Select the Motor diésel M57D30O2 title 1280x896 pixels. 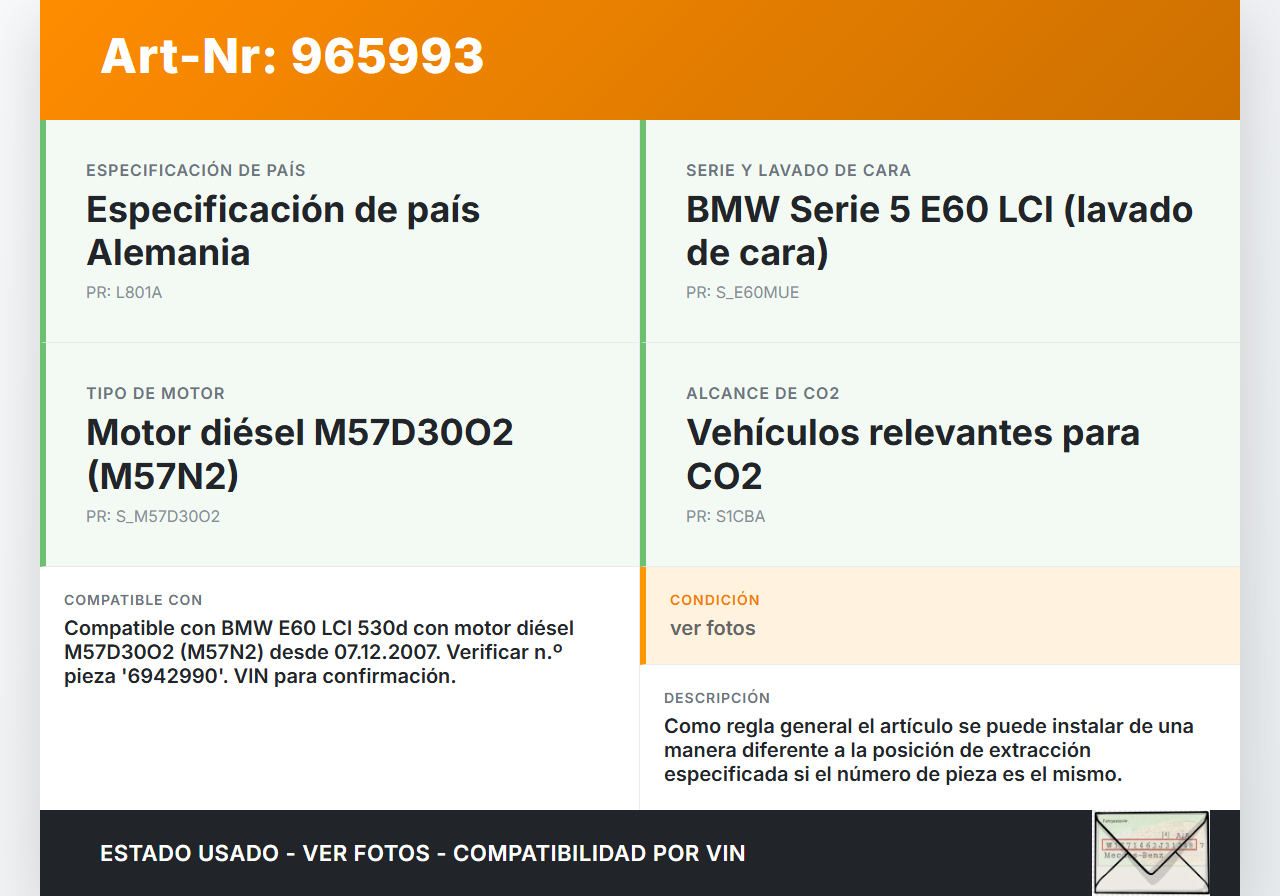click(300, 454)
